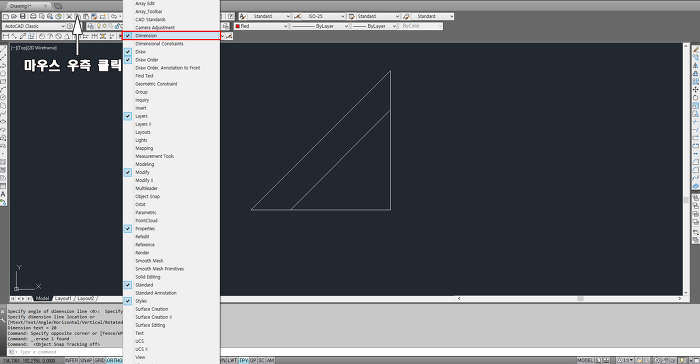The width and height of the screenshot is (700, 364).
Task: Enable the Dimensional Constraints toolbar
Action: tap(171, 44)
